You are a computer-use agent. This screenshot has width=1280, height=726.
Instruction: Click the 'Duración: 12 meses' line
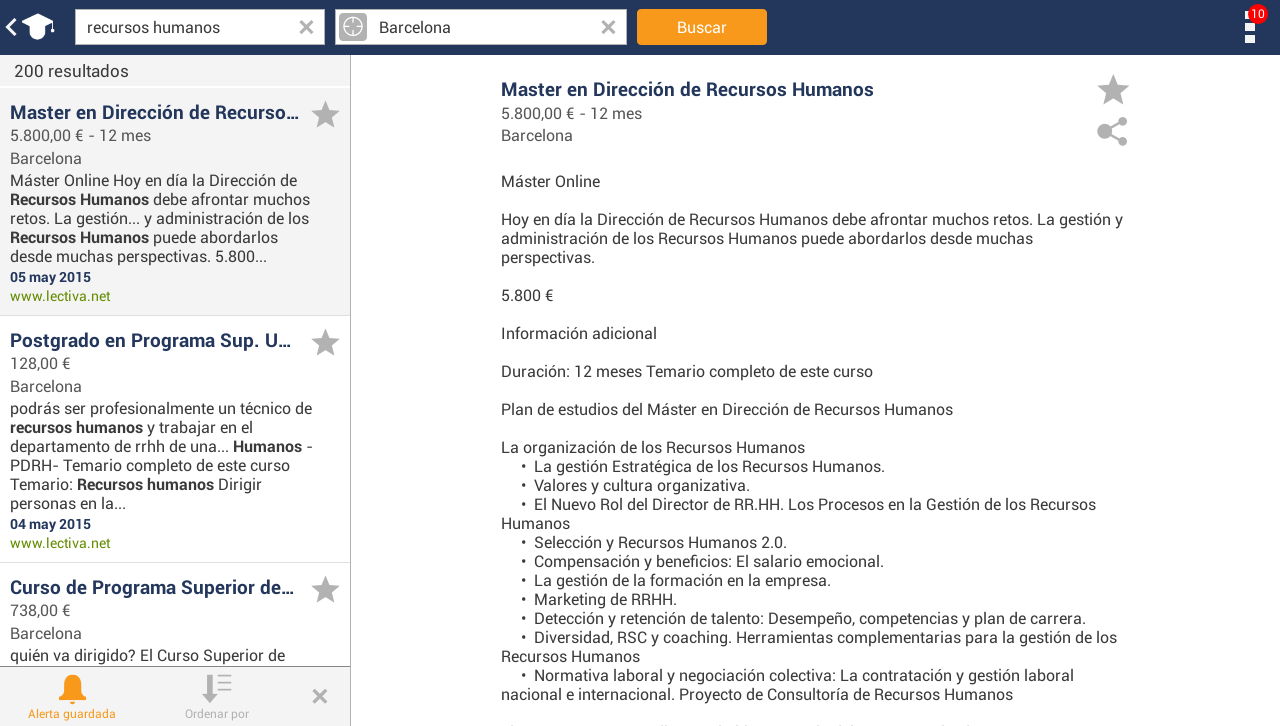pyautogui.click(x=687, y=371)
